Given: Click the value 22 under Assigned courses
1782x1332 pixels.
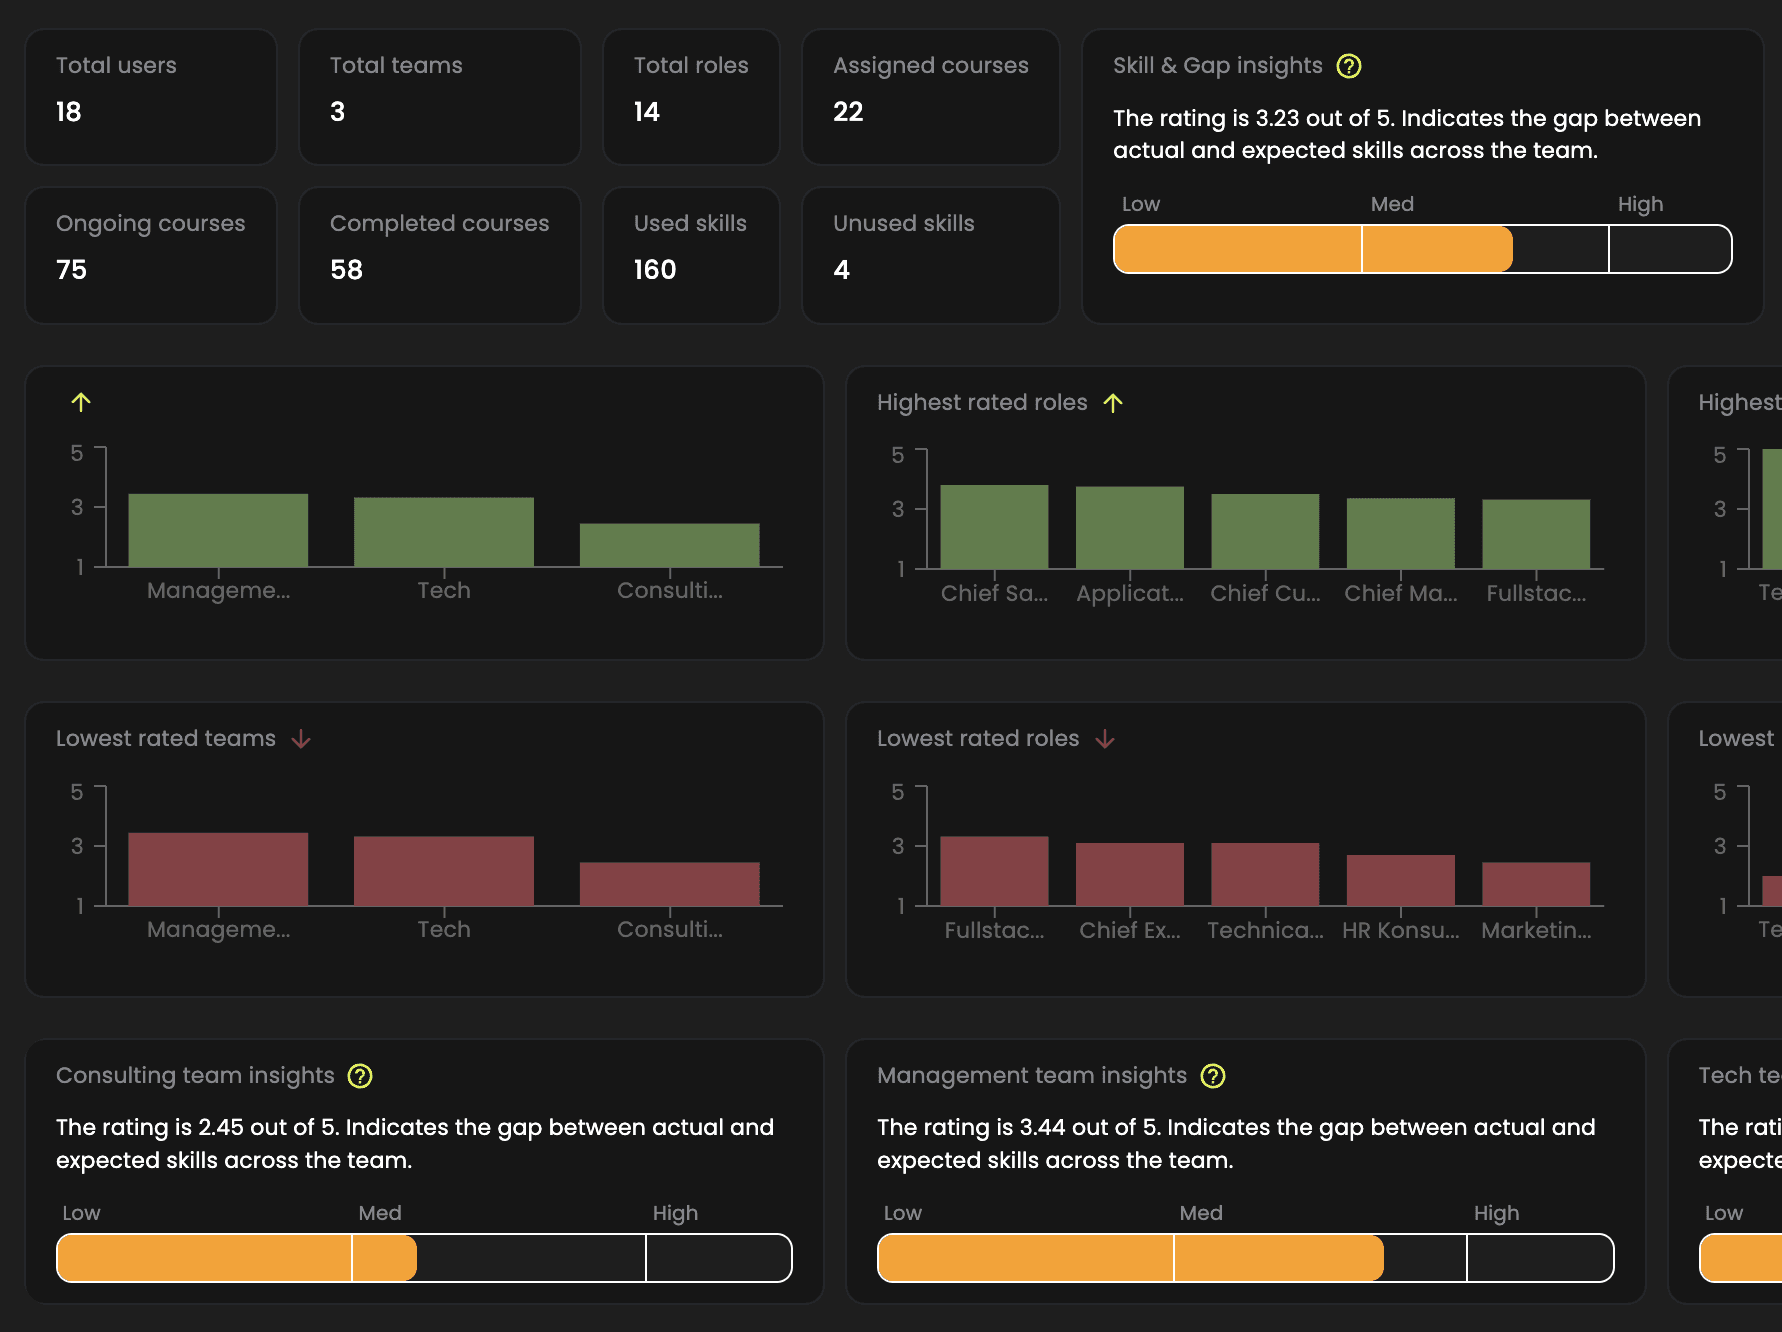Looking at the screenshot, I should pos(848,112).
